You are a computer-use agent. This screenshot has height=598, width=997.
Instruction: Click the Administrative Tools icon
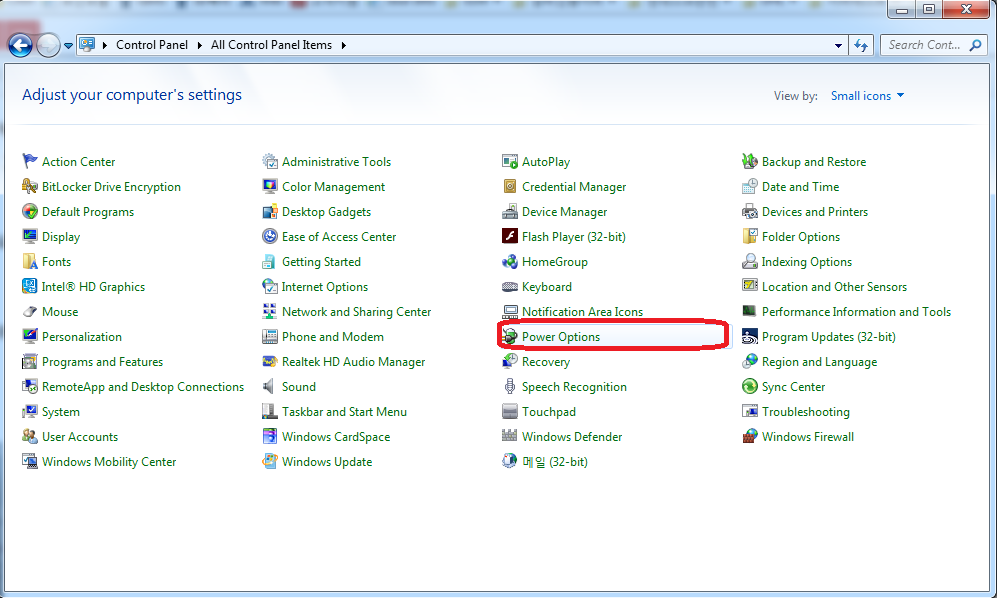click(270, 162)
